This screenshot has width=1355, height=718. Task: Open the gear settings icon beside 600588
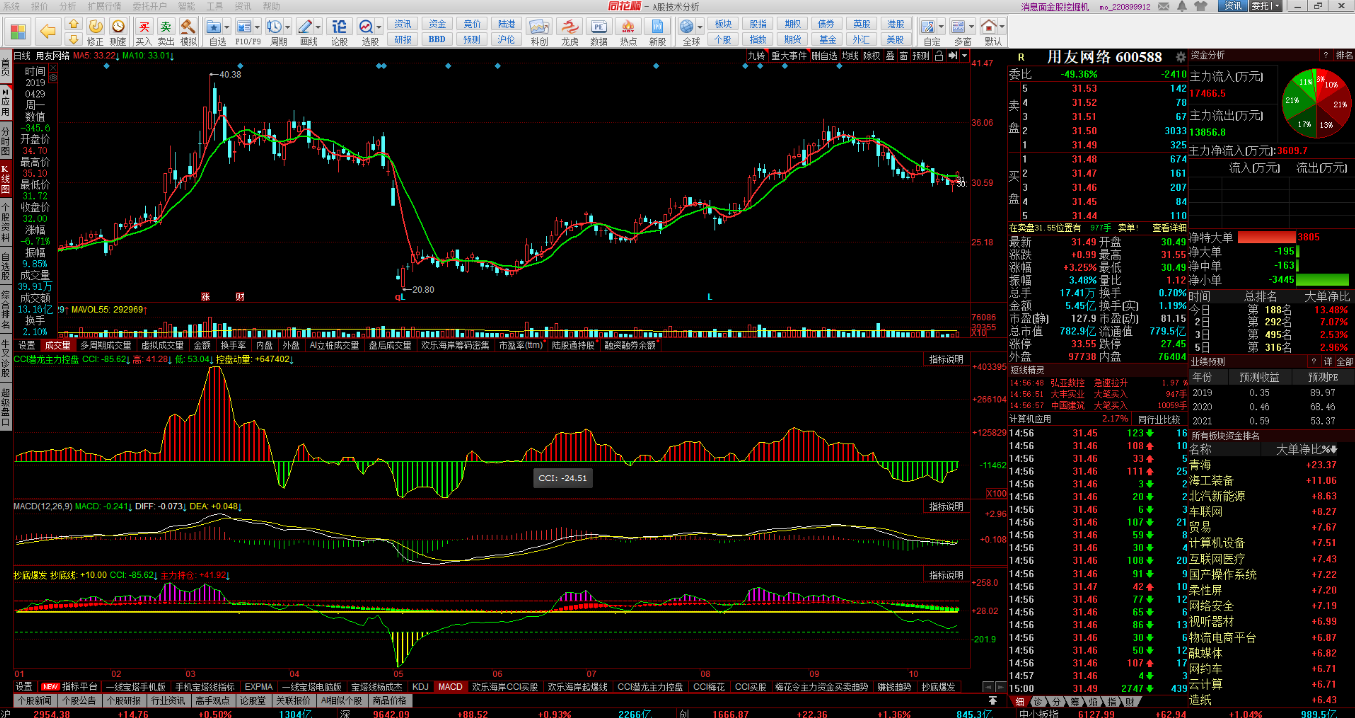(x=1181, y=57)
